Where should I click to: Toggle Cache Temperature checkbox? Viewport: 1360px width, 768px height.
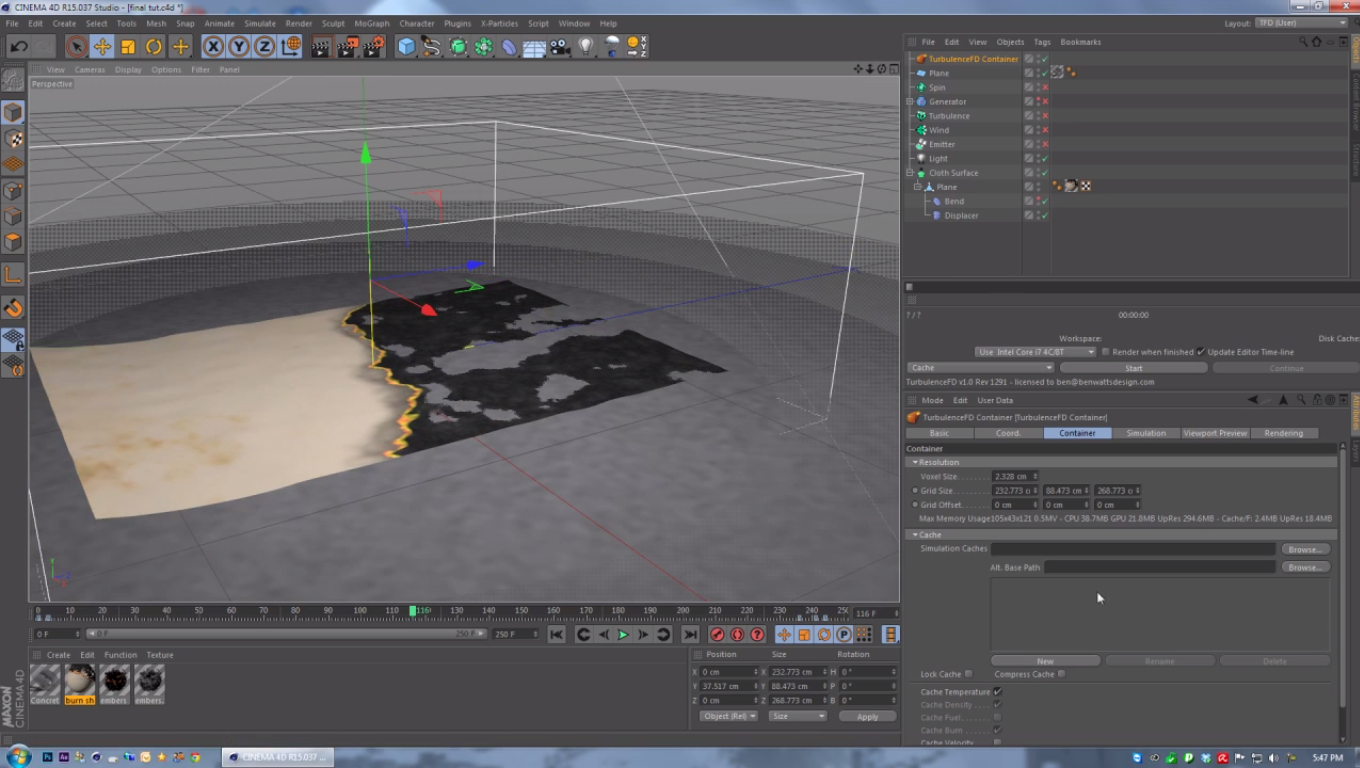[998, 692]
